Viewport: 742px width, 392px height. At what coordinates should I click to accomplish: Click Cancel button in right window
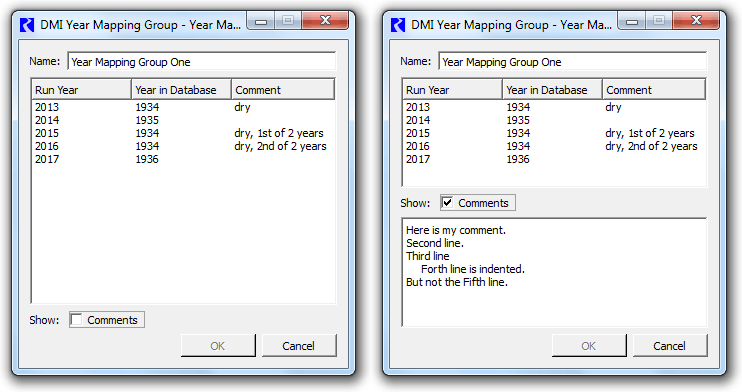[670, 346]
